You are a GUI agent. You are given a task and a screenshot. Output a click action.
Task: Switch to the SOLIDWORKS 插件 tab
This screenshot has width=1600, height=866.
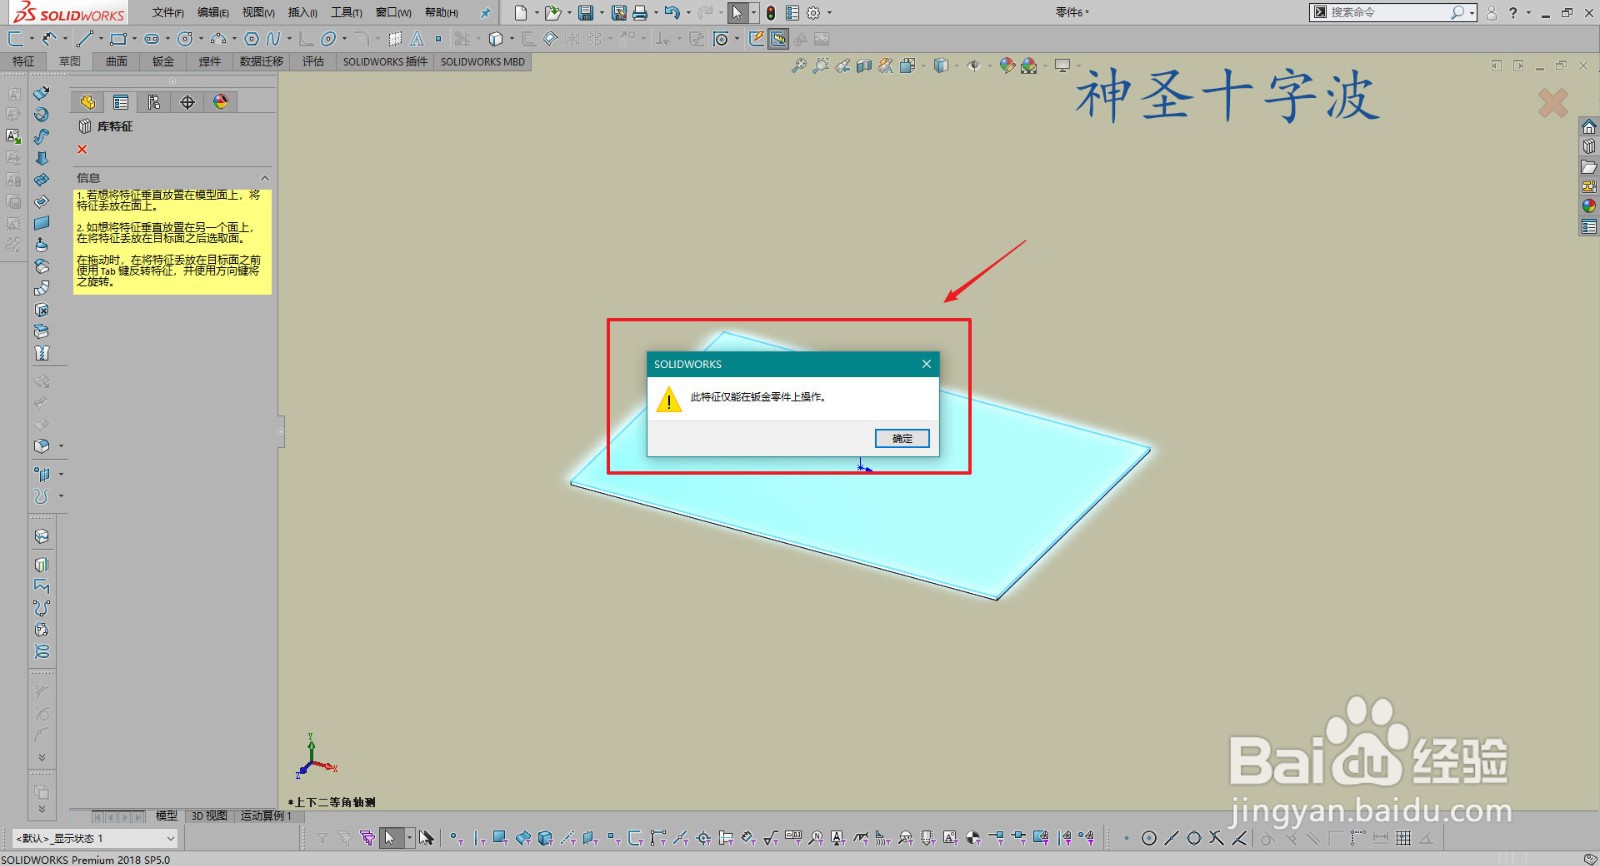(x=385, y=62)
